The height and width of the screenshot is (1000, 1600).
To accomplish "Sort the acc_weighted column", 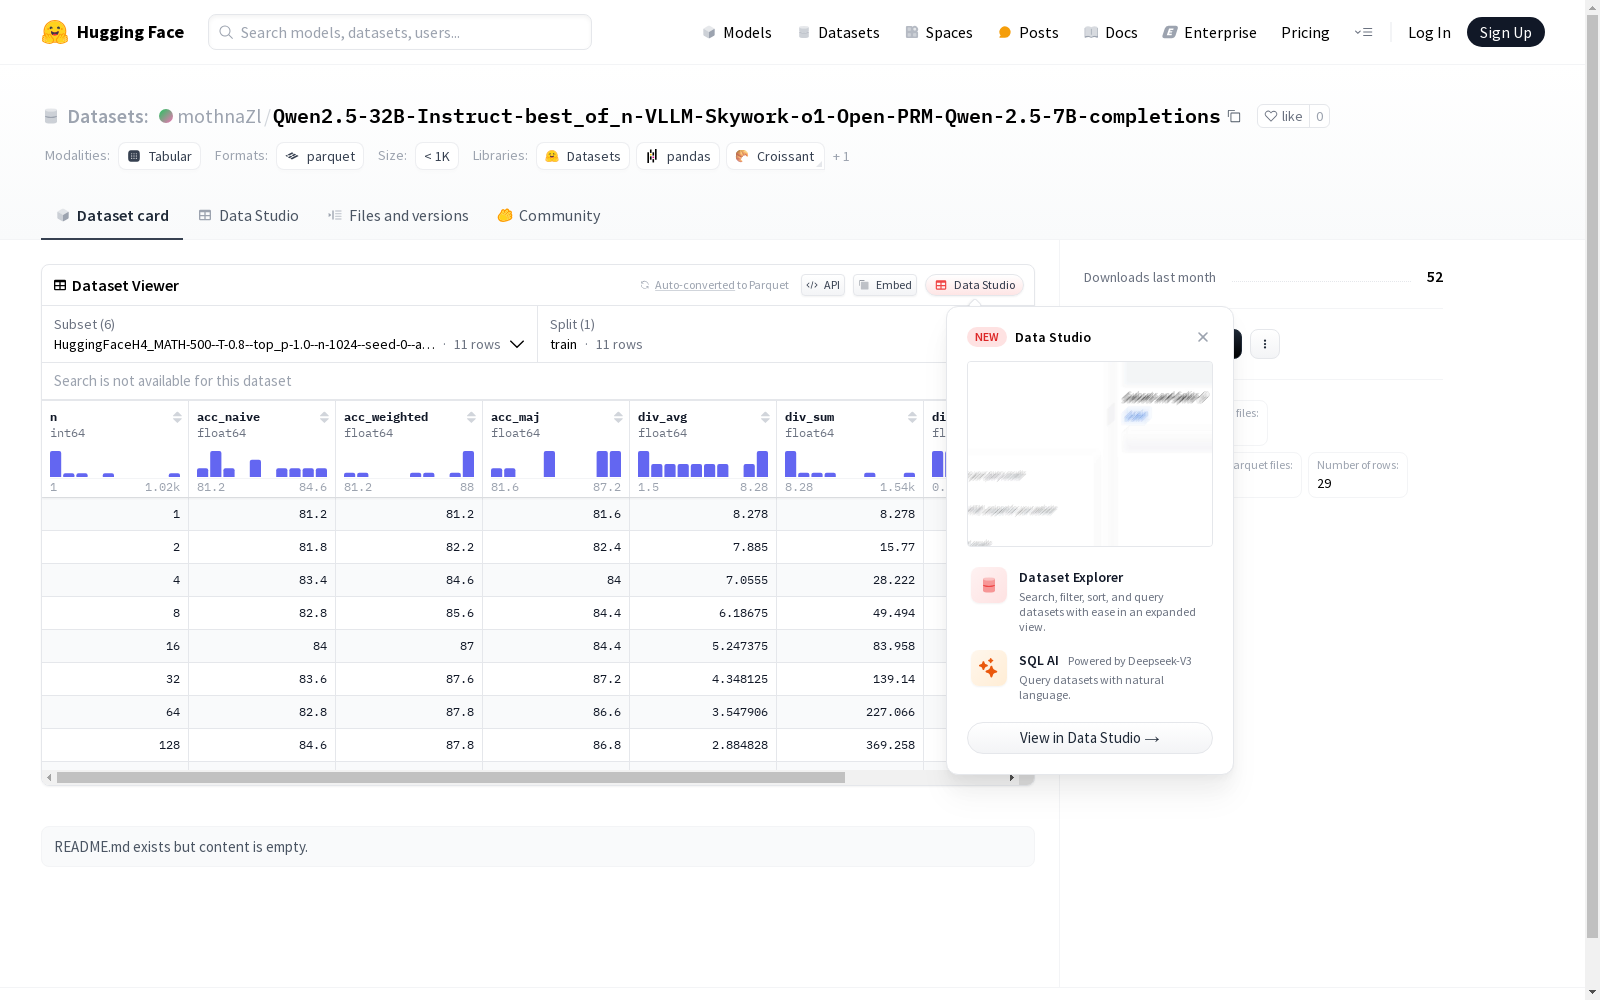I will (471, 417).
